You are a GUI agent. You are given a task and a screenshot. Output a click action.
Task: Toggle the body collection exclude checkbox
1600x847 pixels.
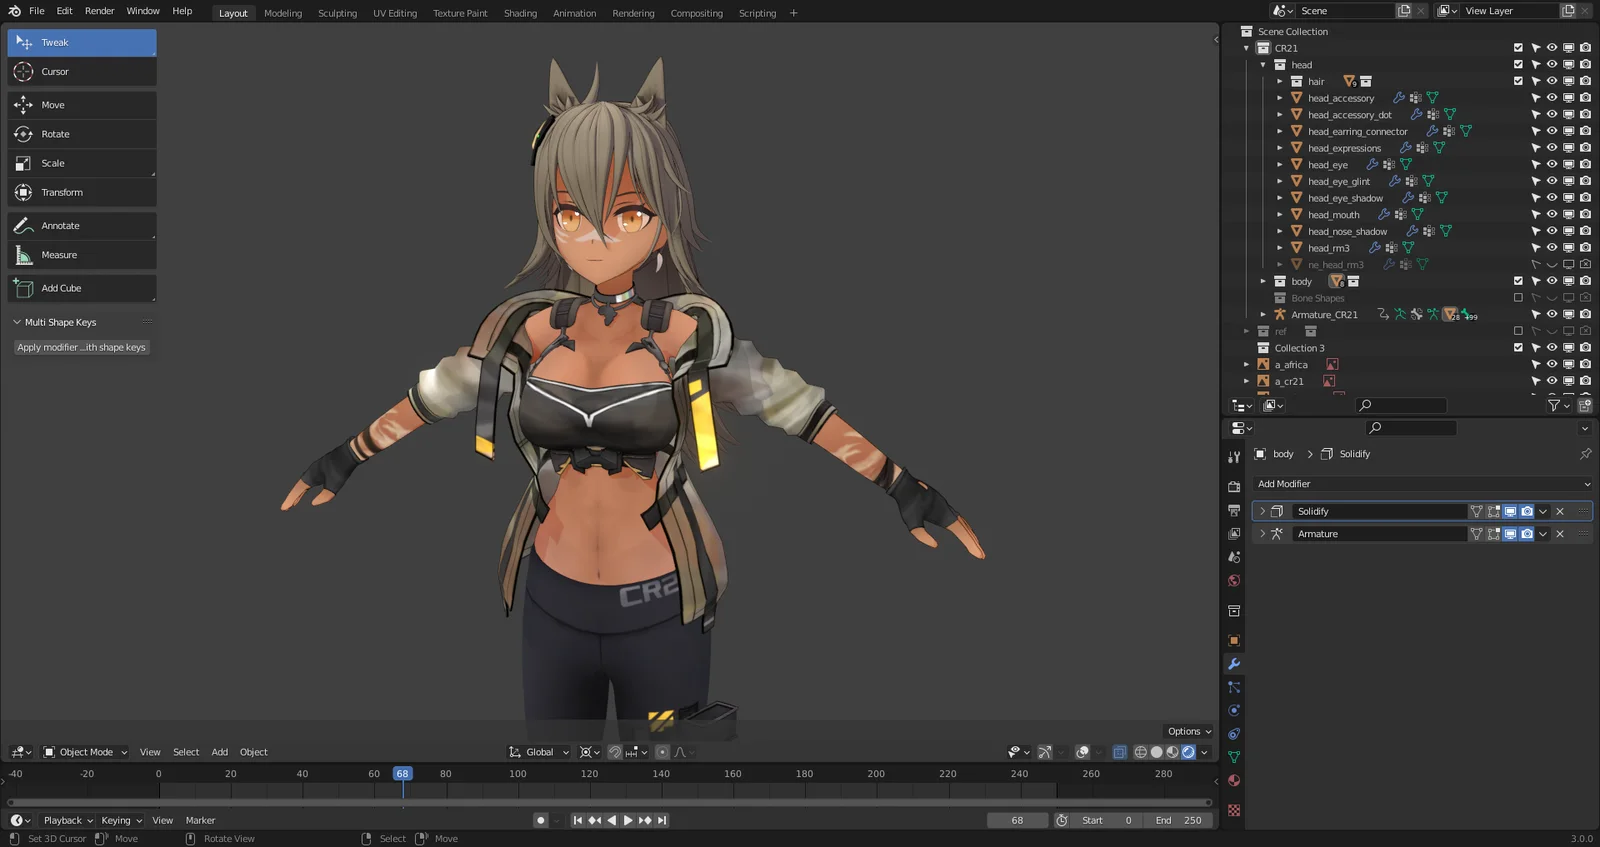point(1518,281)
